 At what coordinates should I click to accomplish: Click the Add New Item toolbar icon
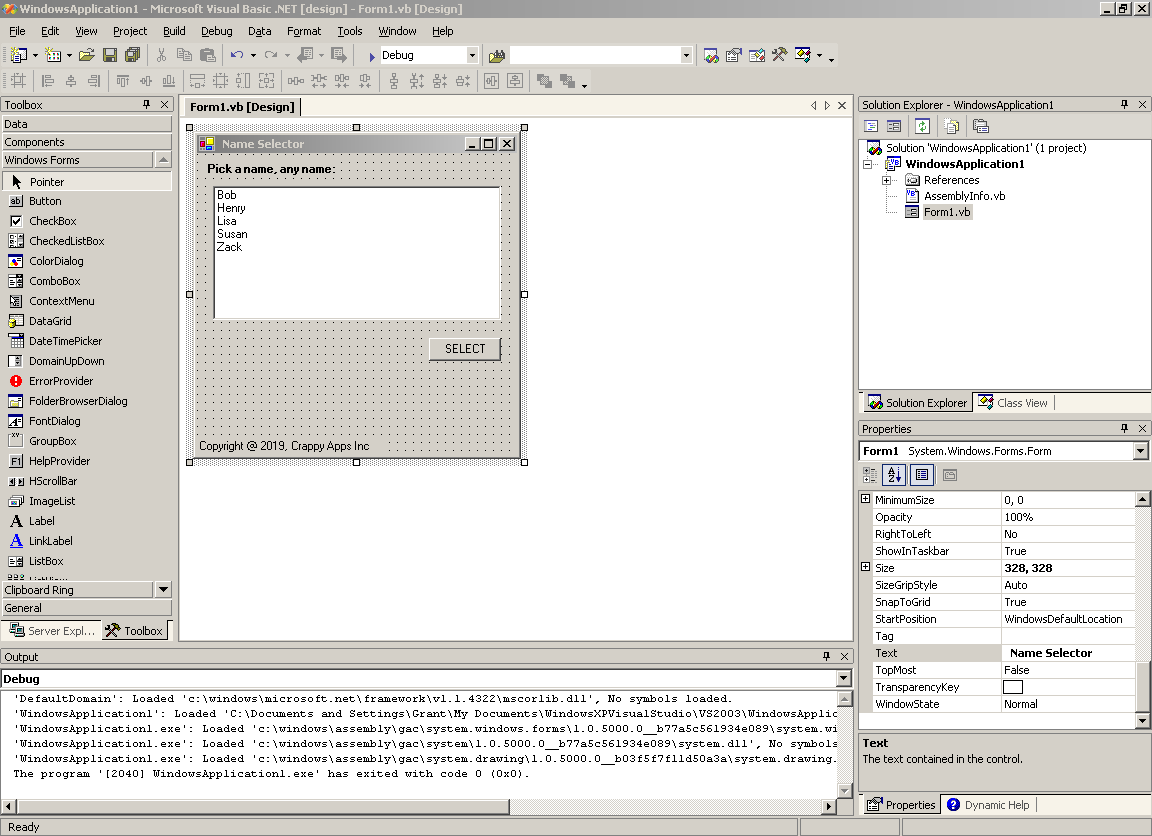(53, 55)
